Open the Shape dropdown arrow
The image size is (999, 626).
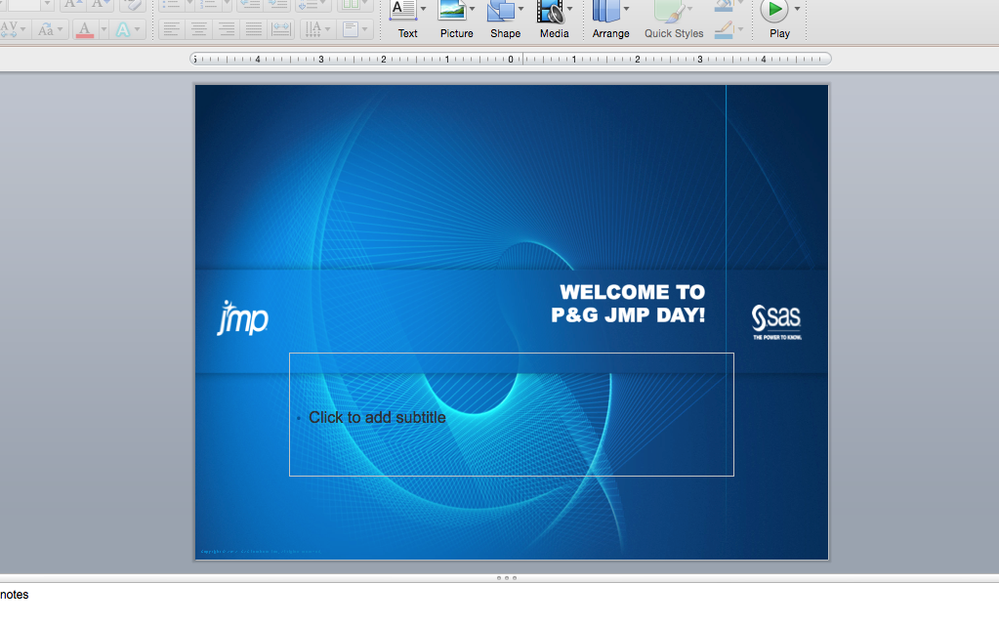[521, 9]
